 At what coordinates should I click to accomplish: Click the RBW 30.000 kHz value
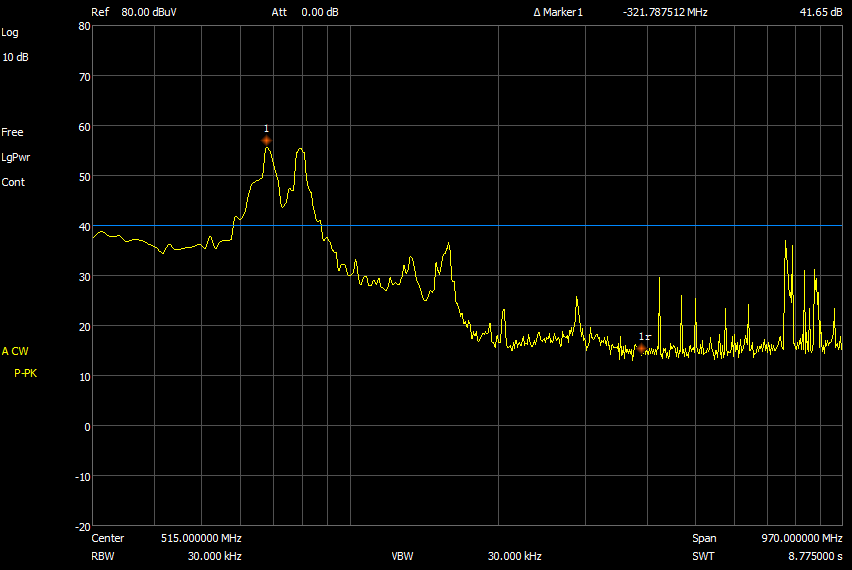(215, 556)
